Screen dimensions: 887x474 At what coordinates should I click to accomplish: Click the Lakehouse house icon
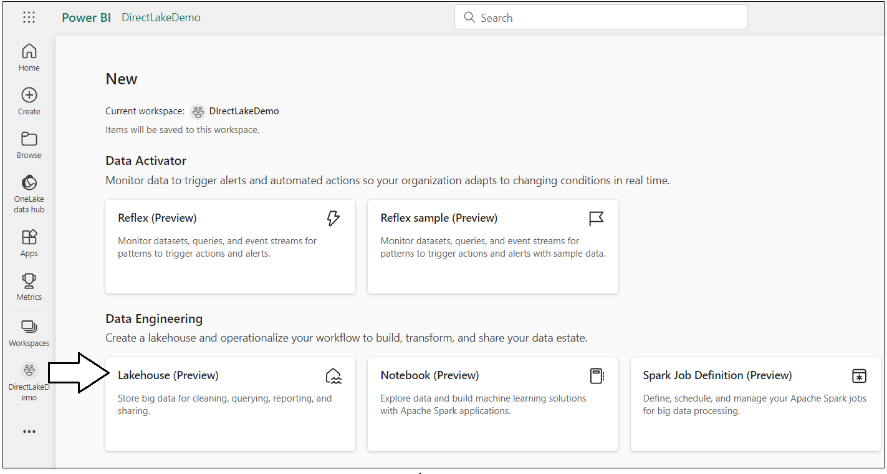click(333, 376)
